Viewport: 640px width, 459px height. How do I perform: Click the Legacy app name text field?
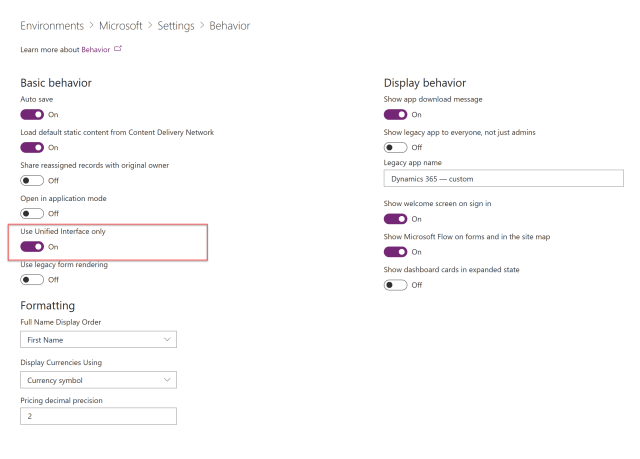click(x=503, y=179)
